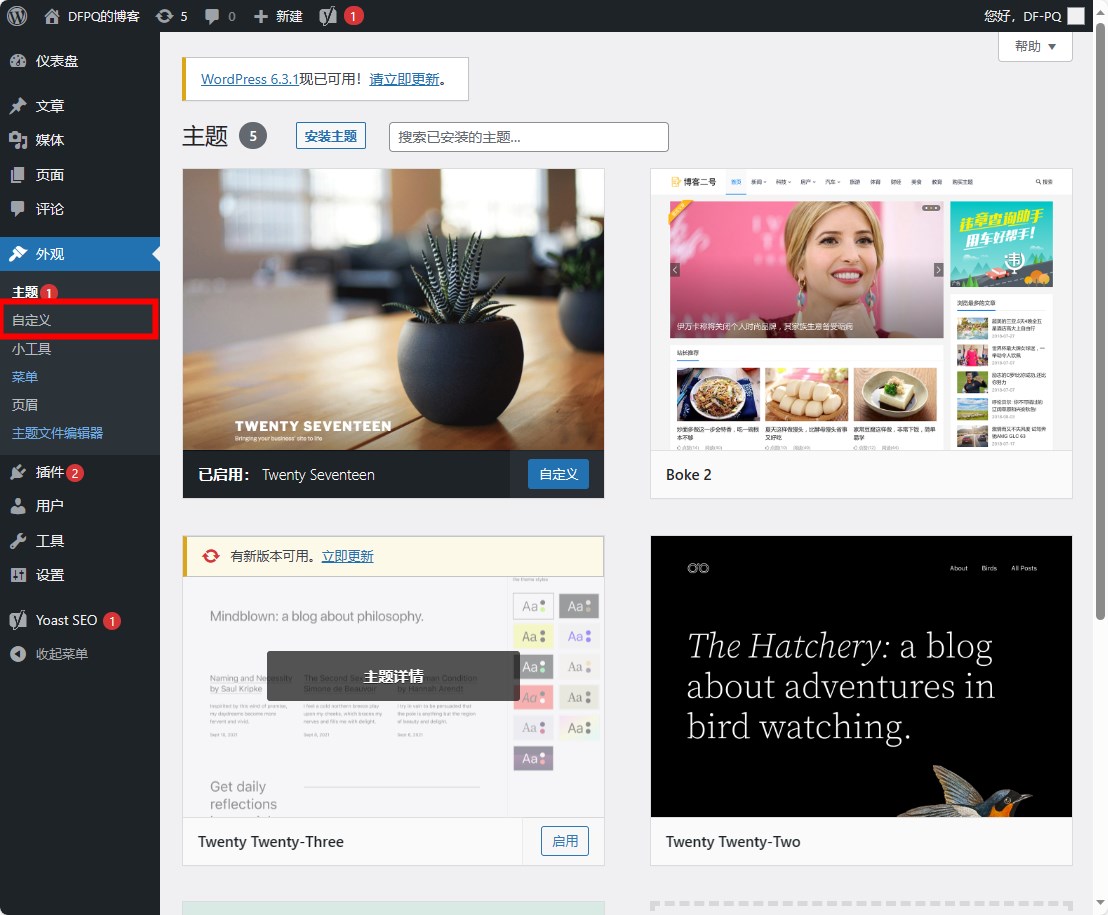
Task: Click the WordPress logo in admin bar
Action: coord(17,16)
